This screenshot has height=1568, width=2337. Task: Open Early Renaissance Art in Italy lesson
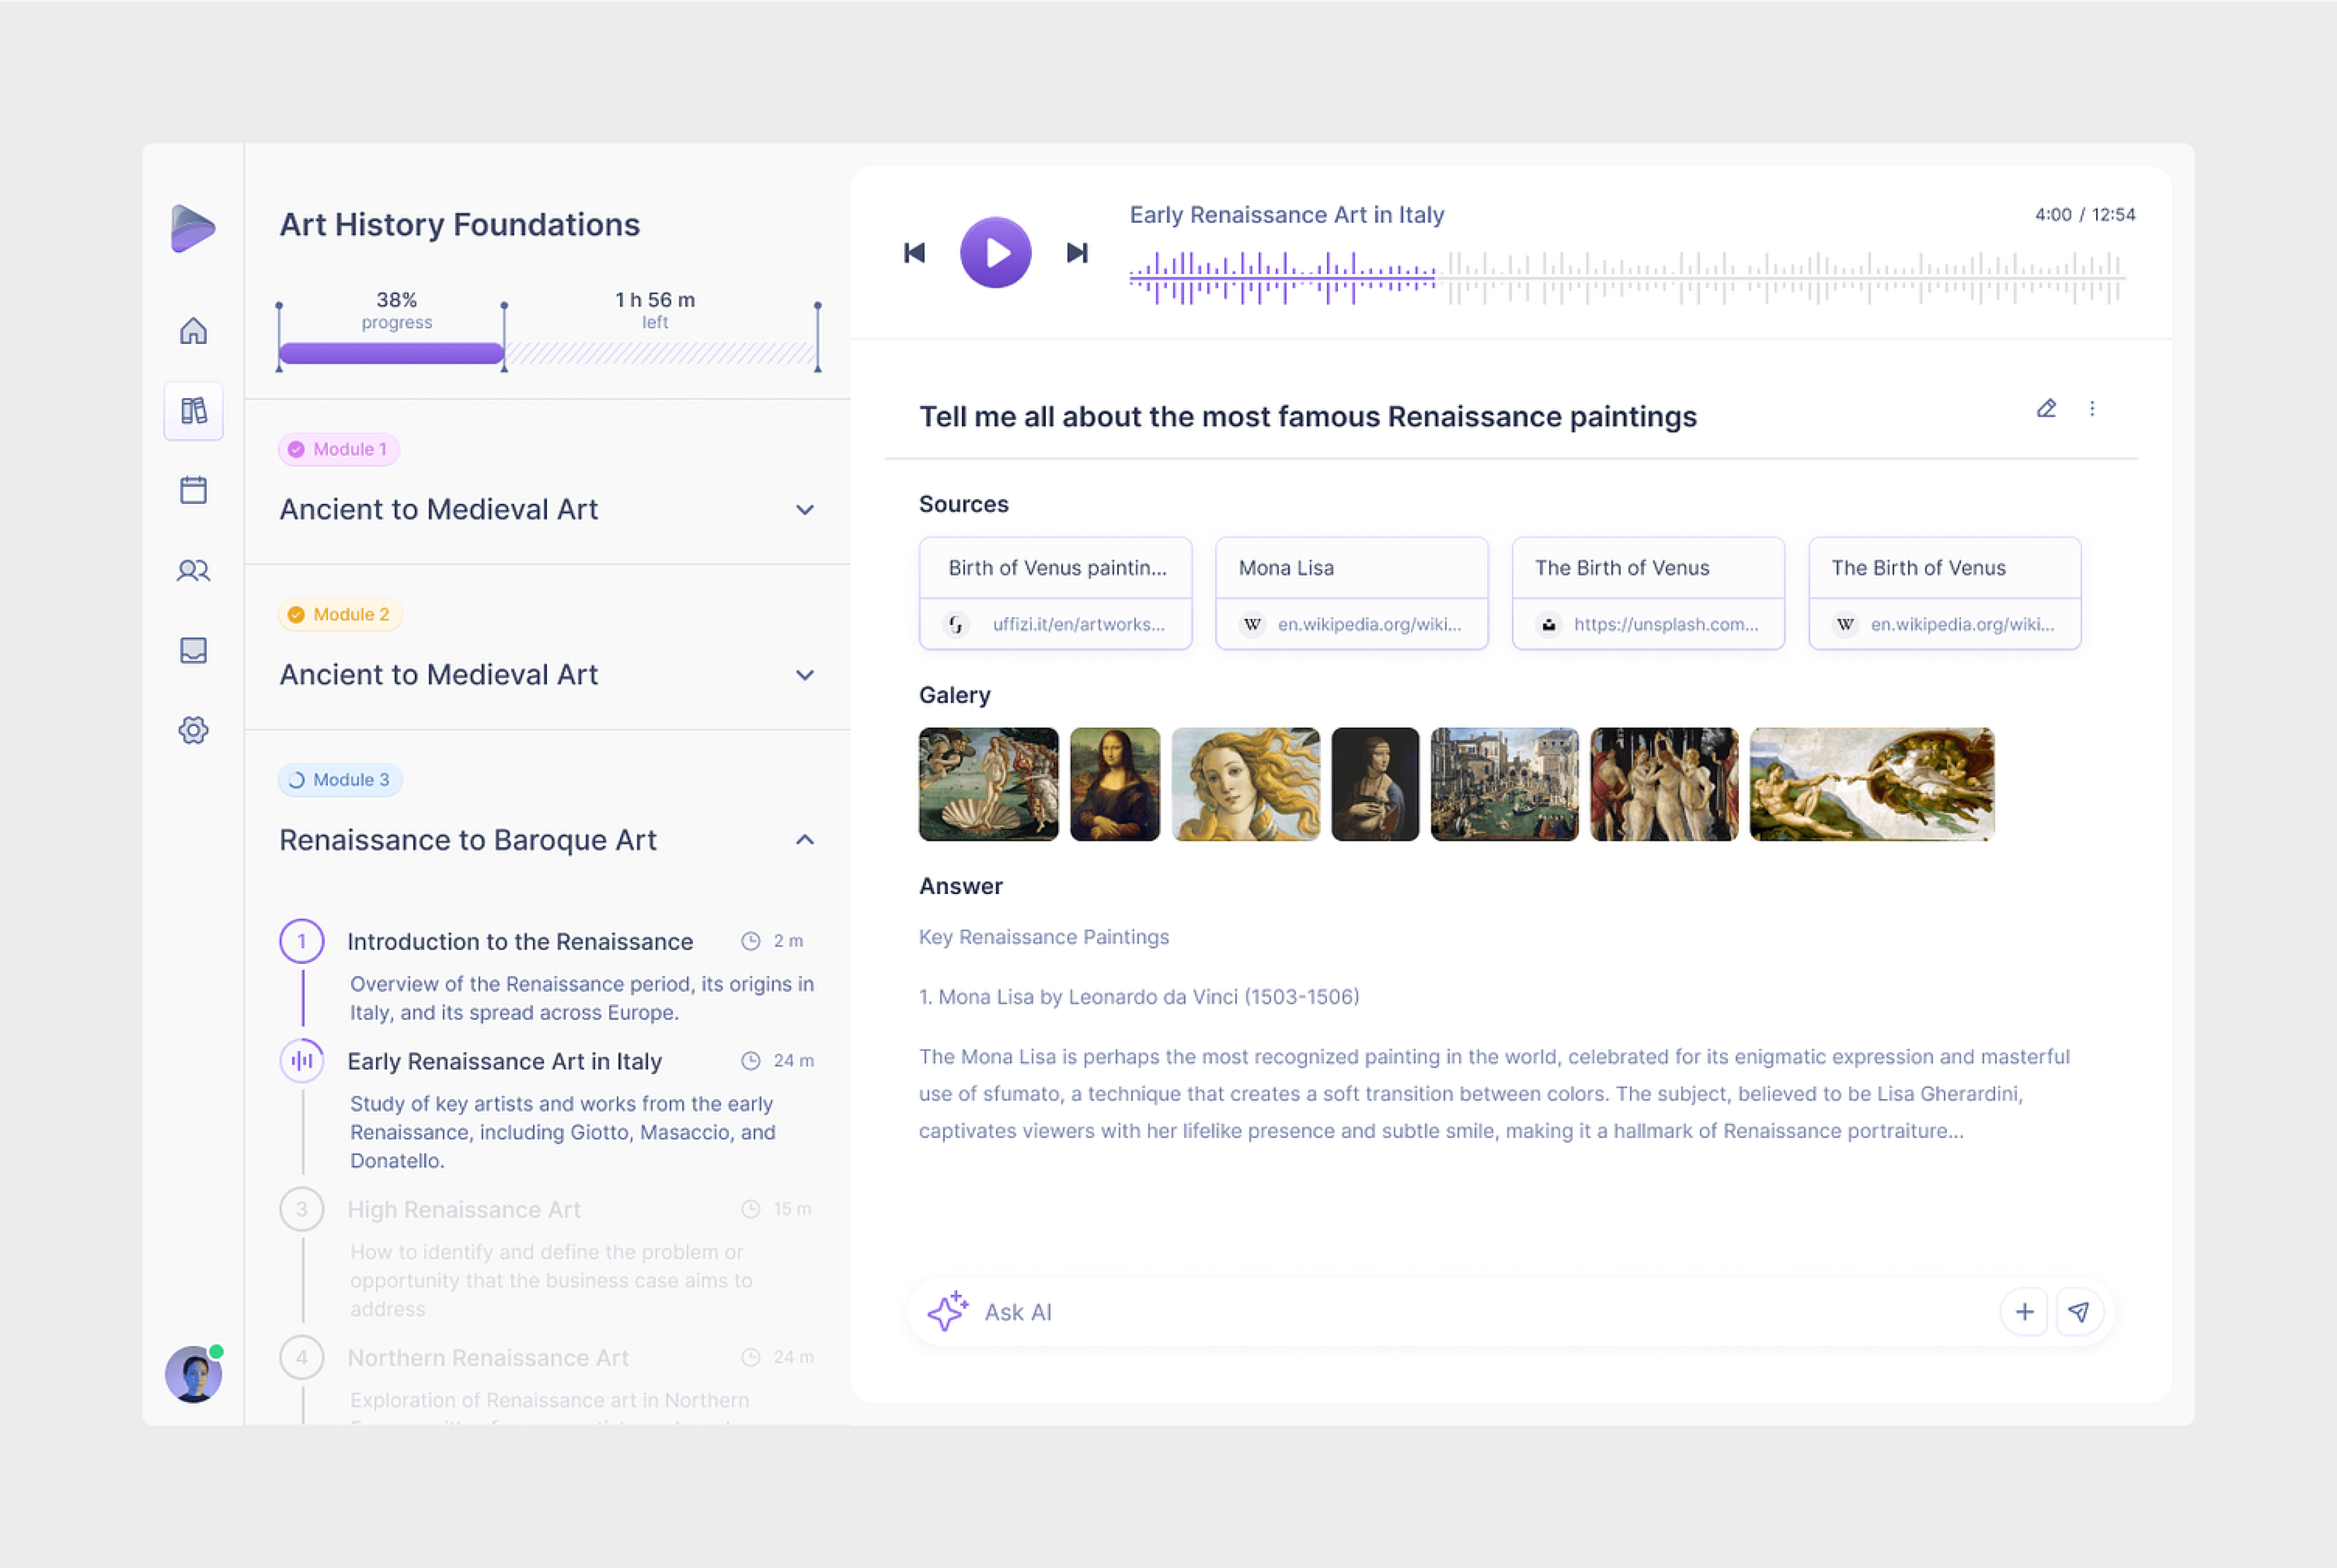click(x=504, y=1061)
